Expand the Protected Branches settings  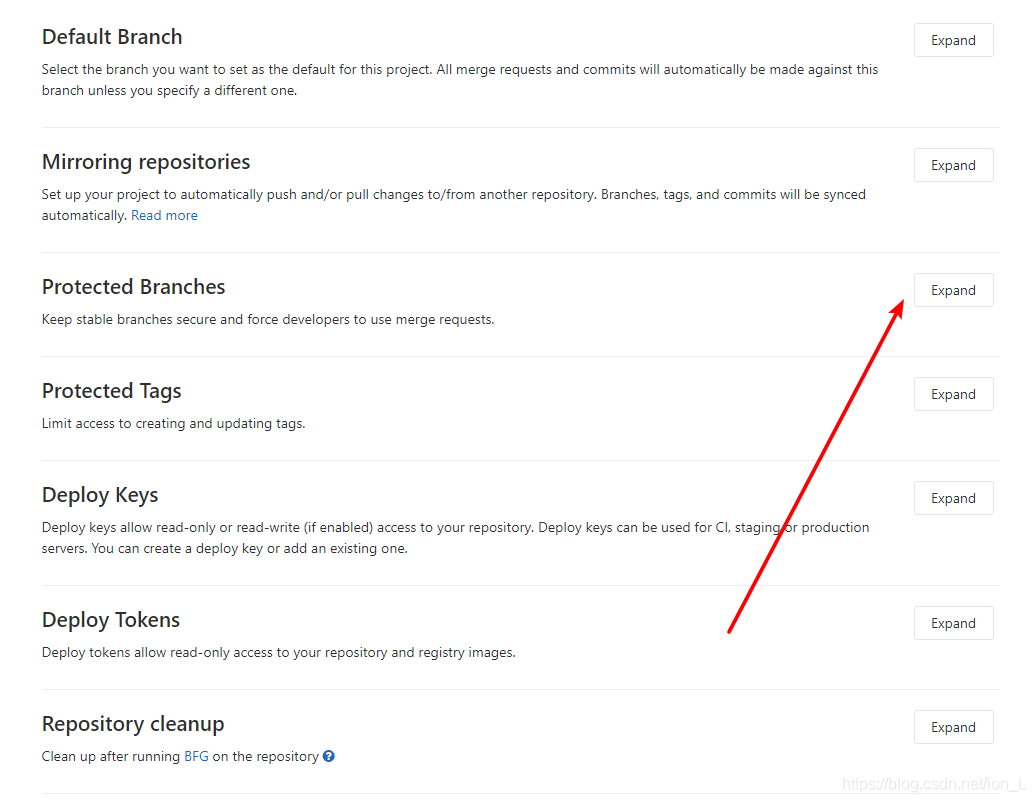[953, 290]
